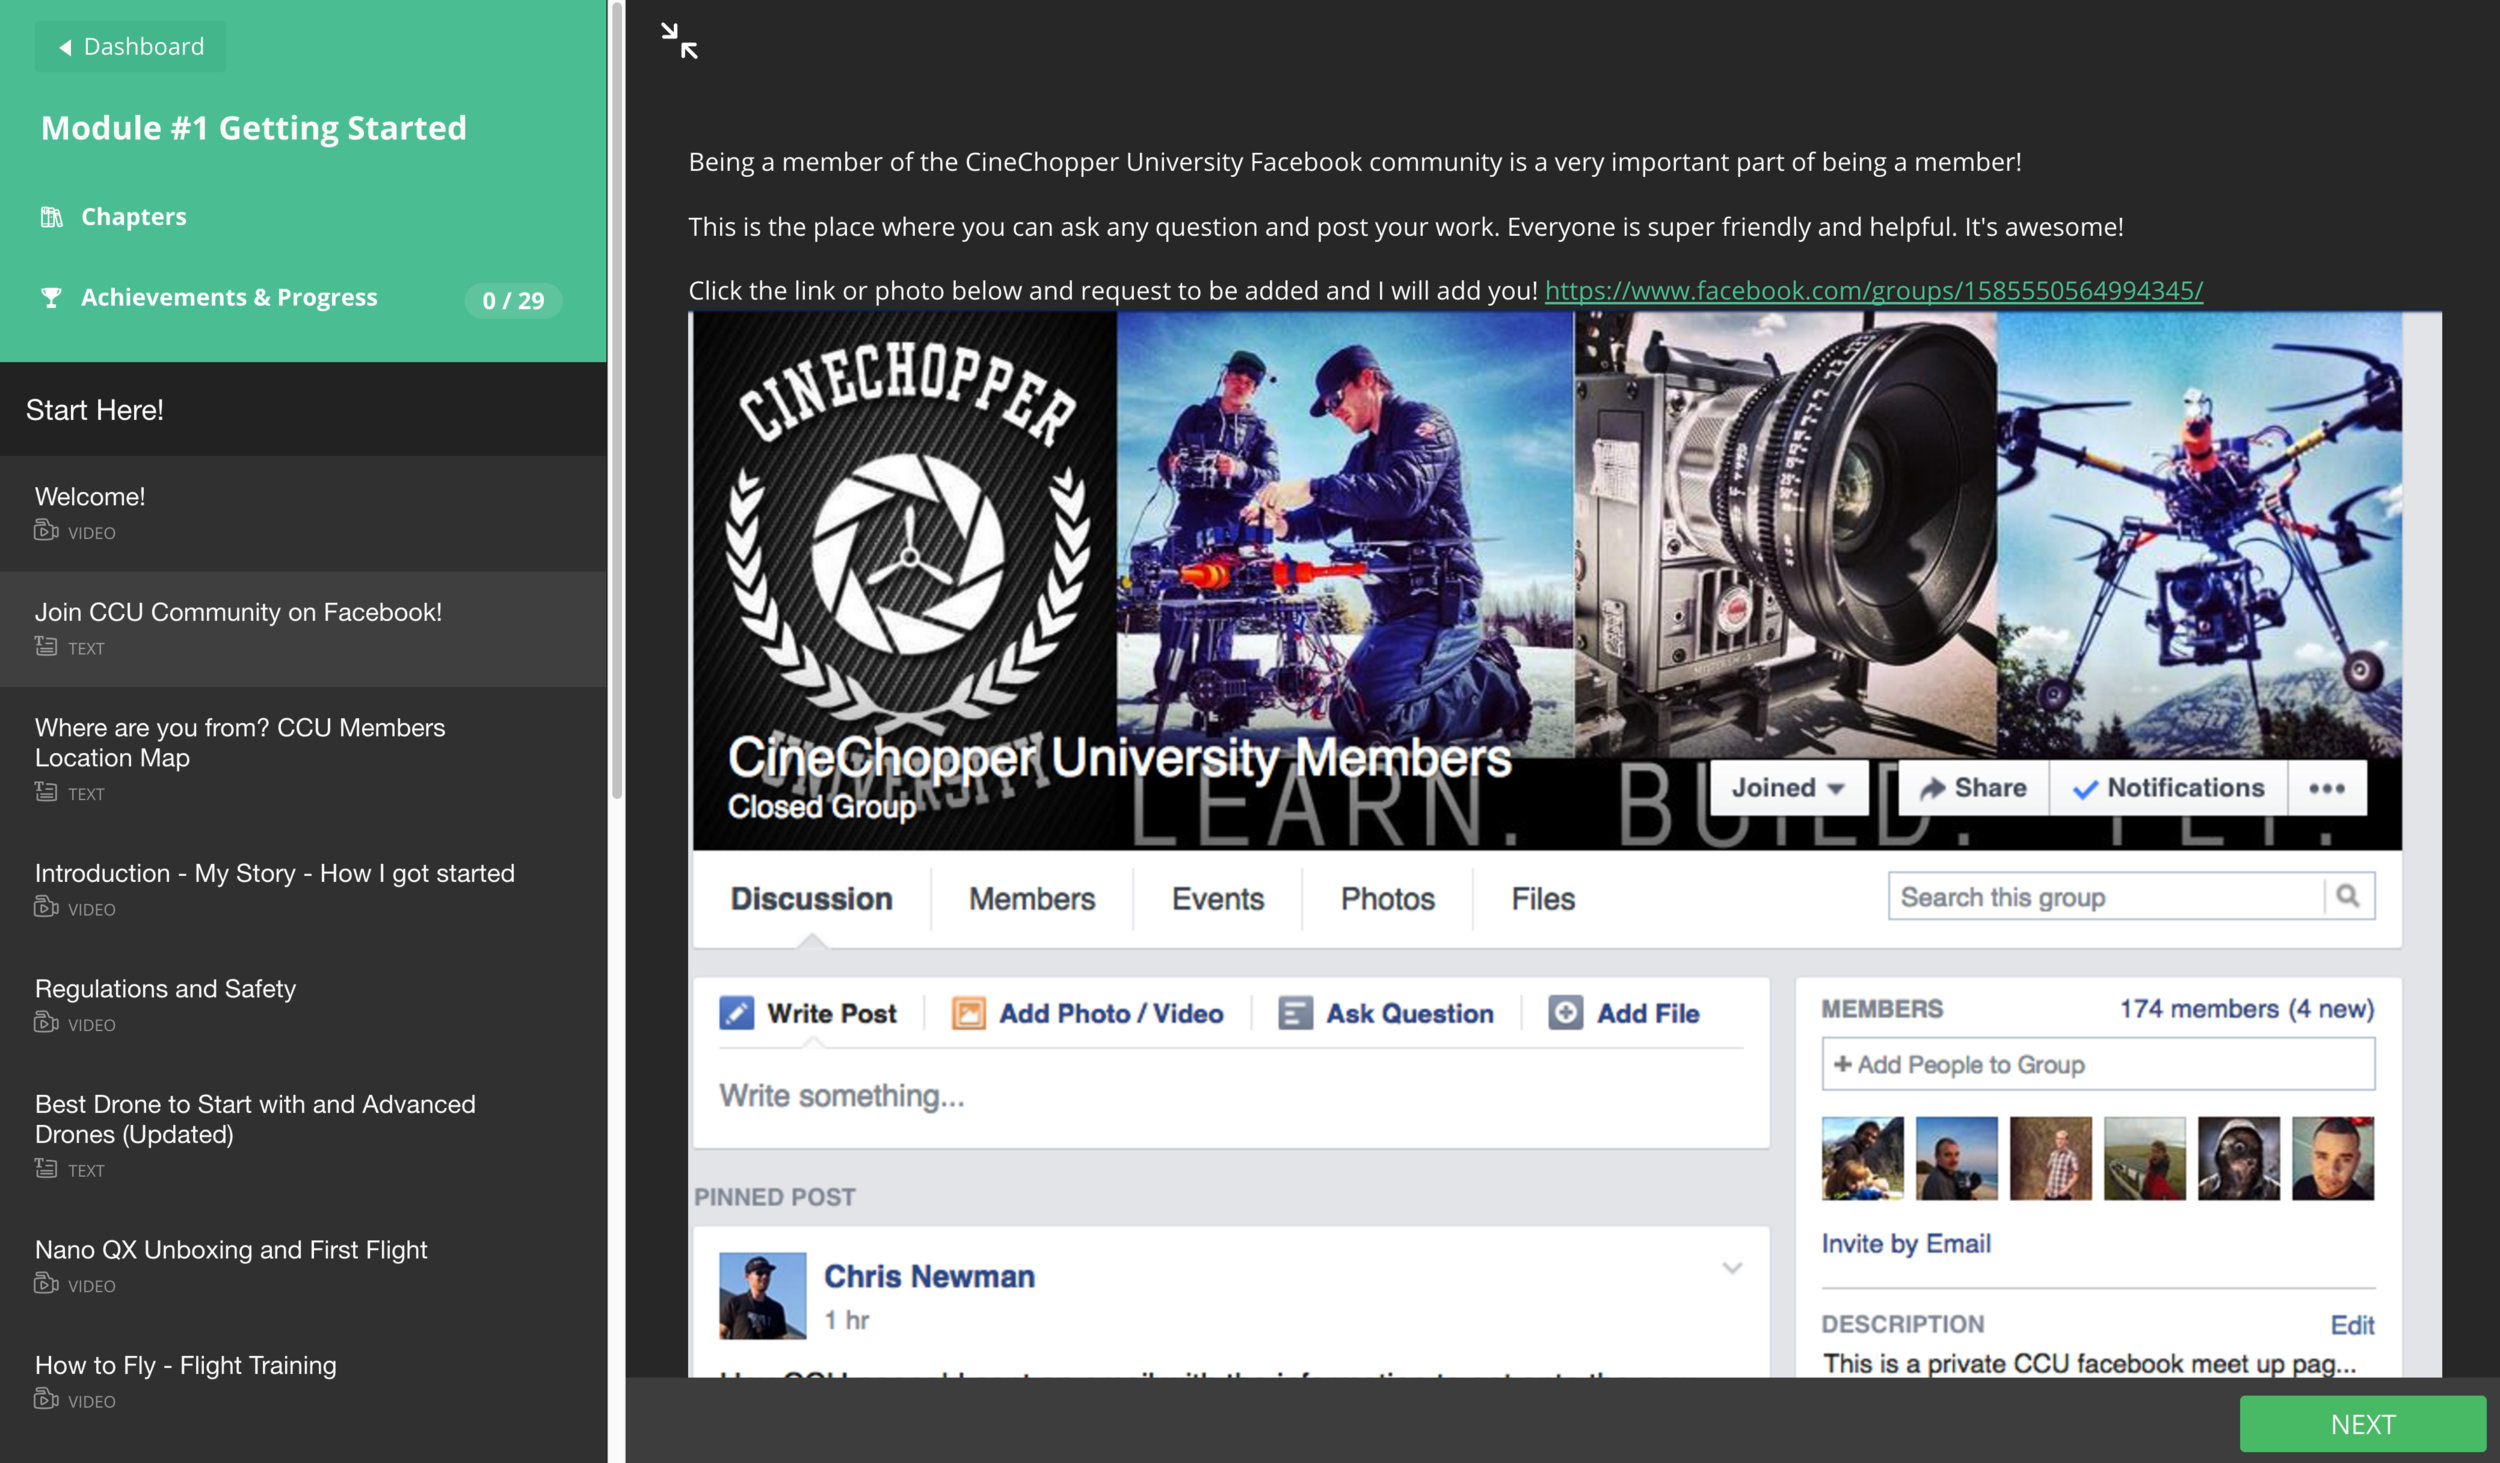Switch to the Members tab

(x=1032, y=899)
